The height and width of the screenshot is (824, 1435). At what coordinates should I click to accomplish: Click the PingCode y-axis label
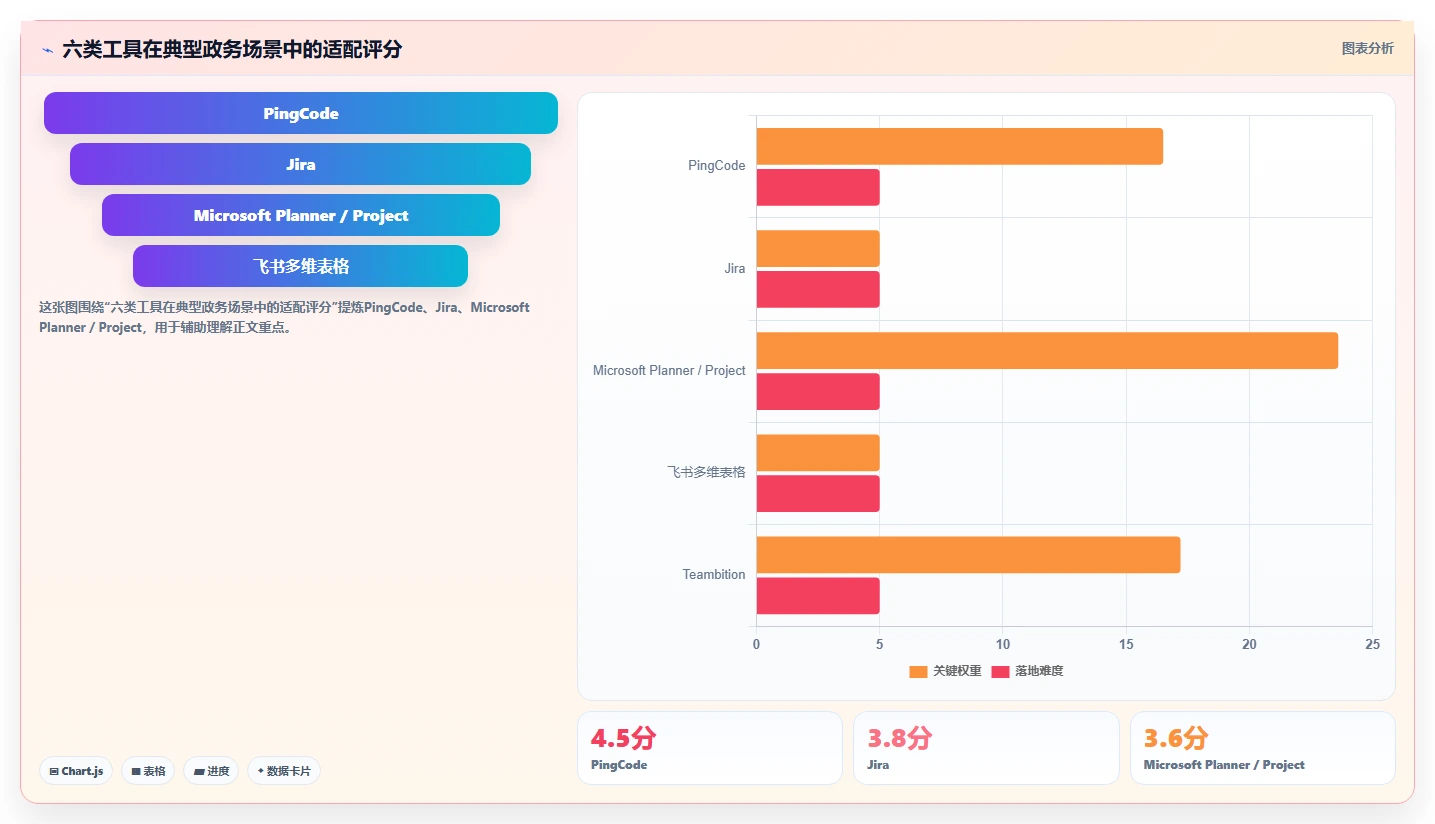pos(717,166)
